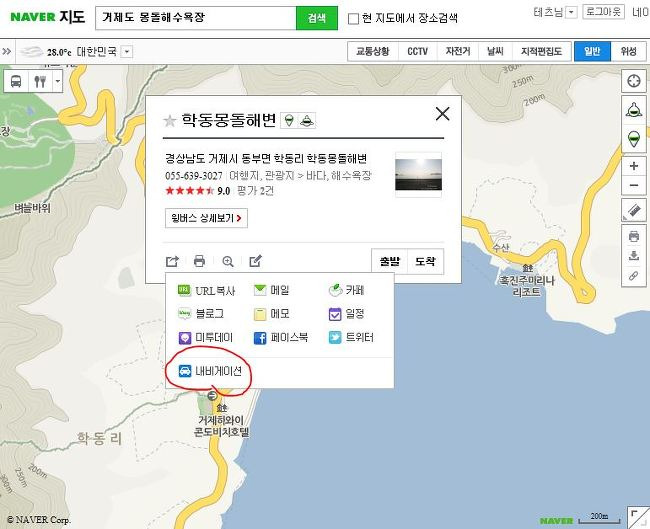Image resolution: width=650 pixels, height=529 pixels.
Task: Select the 자전거 tab
Action: pyautogui.click(x=458, y=51)
